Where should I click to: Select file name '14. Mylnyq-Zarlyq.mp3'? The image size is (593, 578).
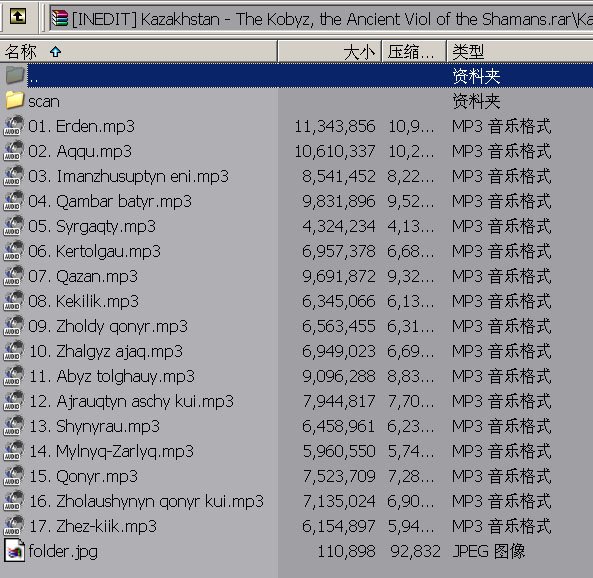pos(111,451)
